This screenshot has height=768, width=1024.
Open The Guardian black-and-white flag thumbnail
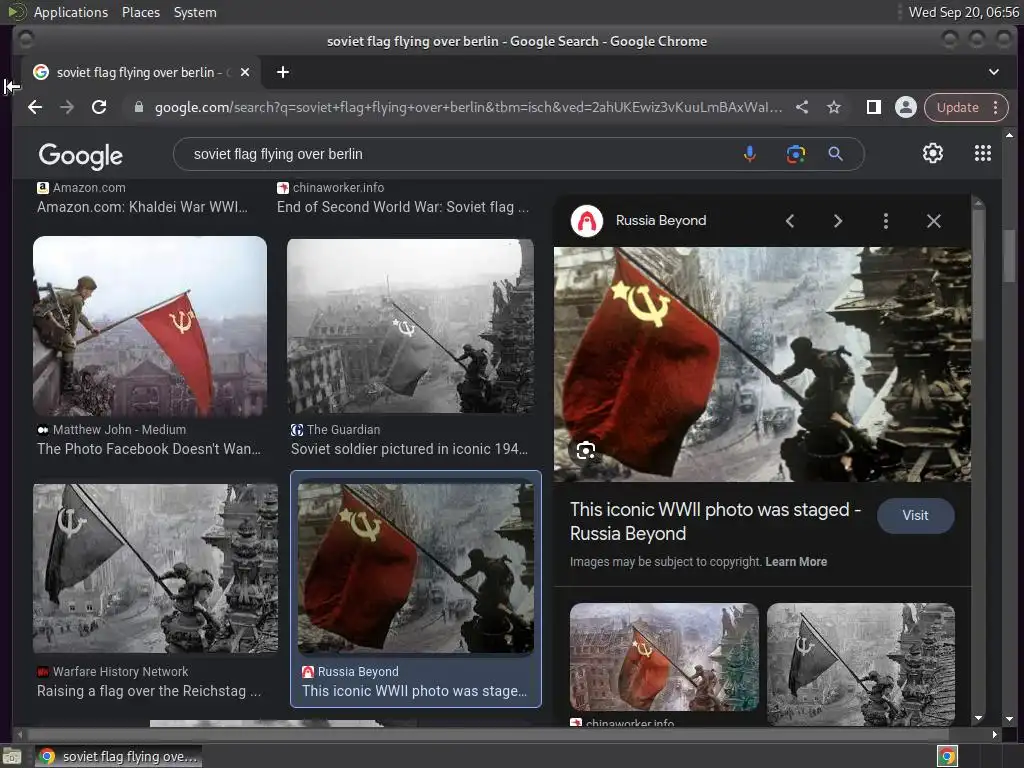pos(410,326)
